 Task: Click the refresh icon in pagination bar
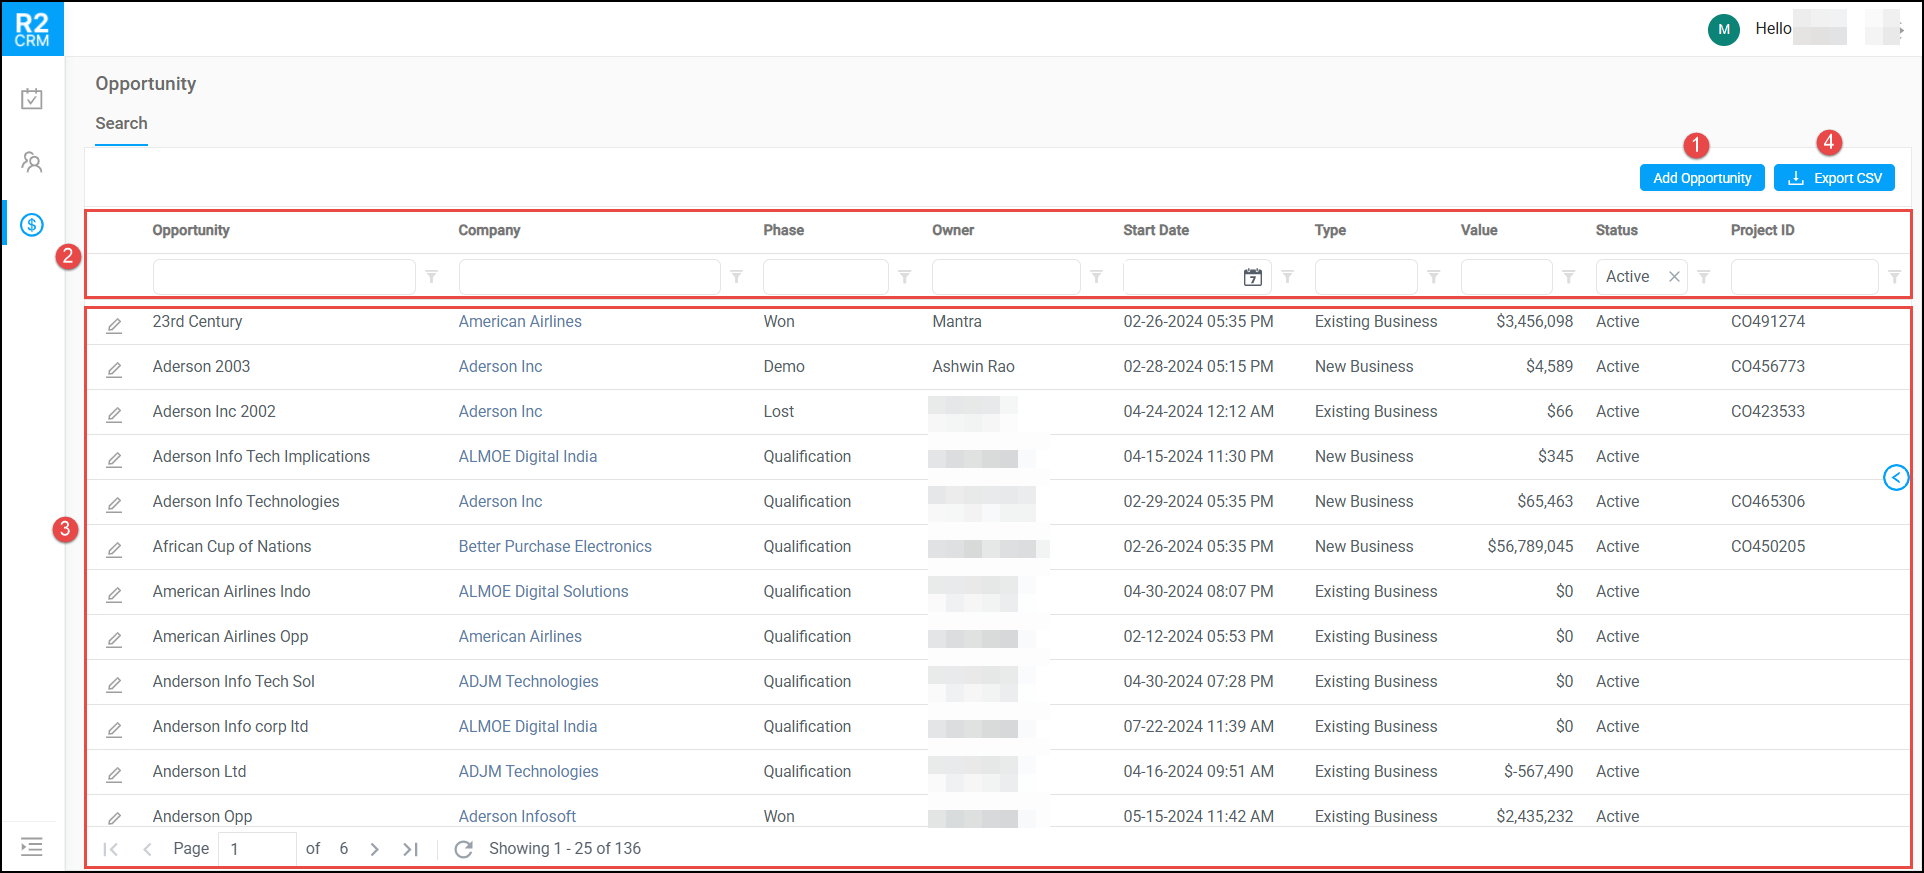tap(463, 849)
